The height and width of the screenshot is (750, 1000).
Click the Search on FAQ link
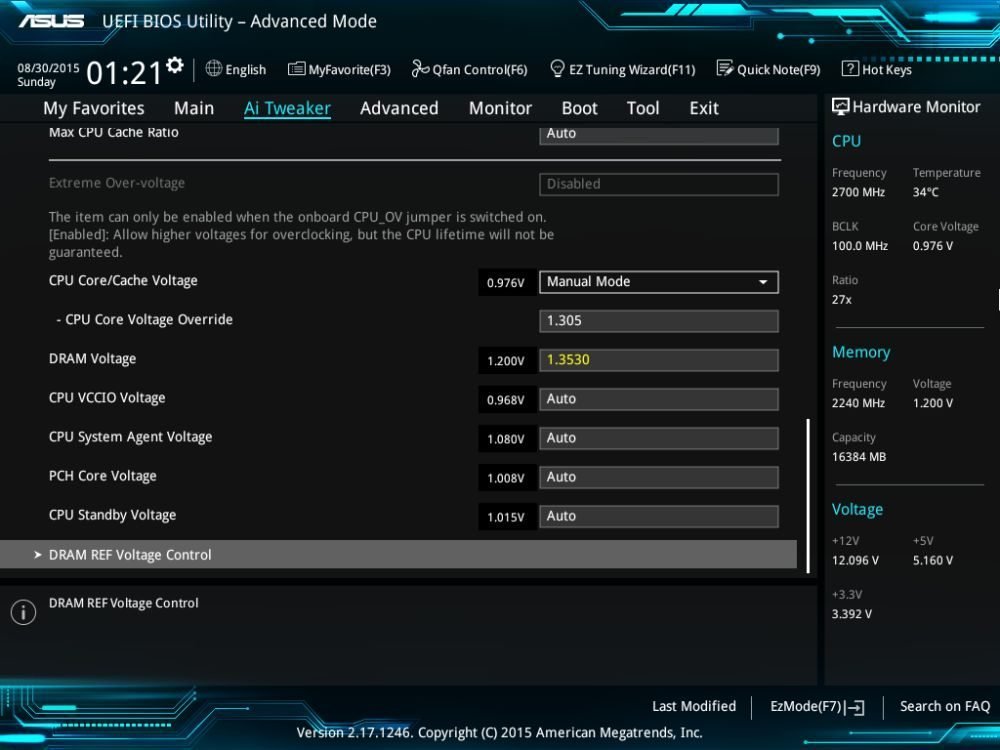945,706
